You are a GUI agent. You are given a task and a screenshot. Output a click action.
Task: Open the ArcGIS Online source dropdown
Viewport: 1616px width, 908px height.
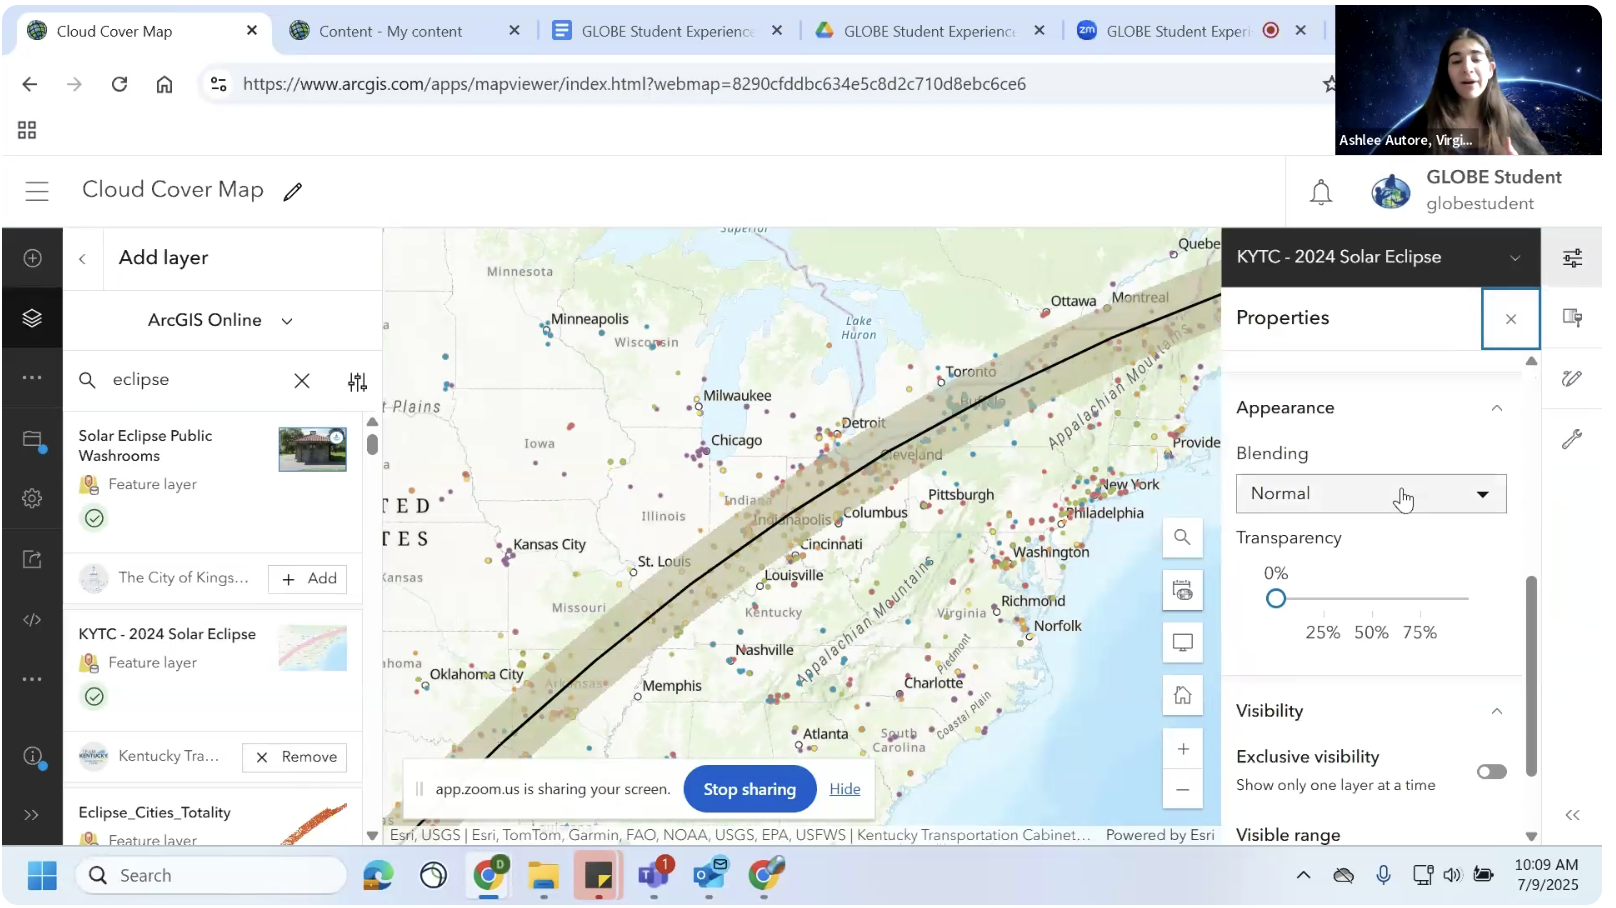221,320
